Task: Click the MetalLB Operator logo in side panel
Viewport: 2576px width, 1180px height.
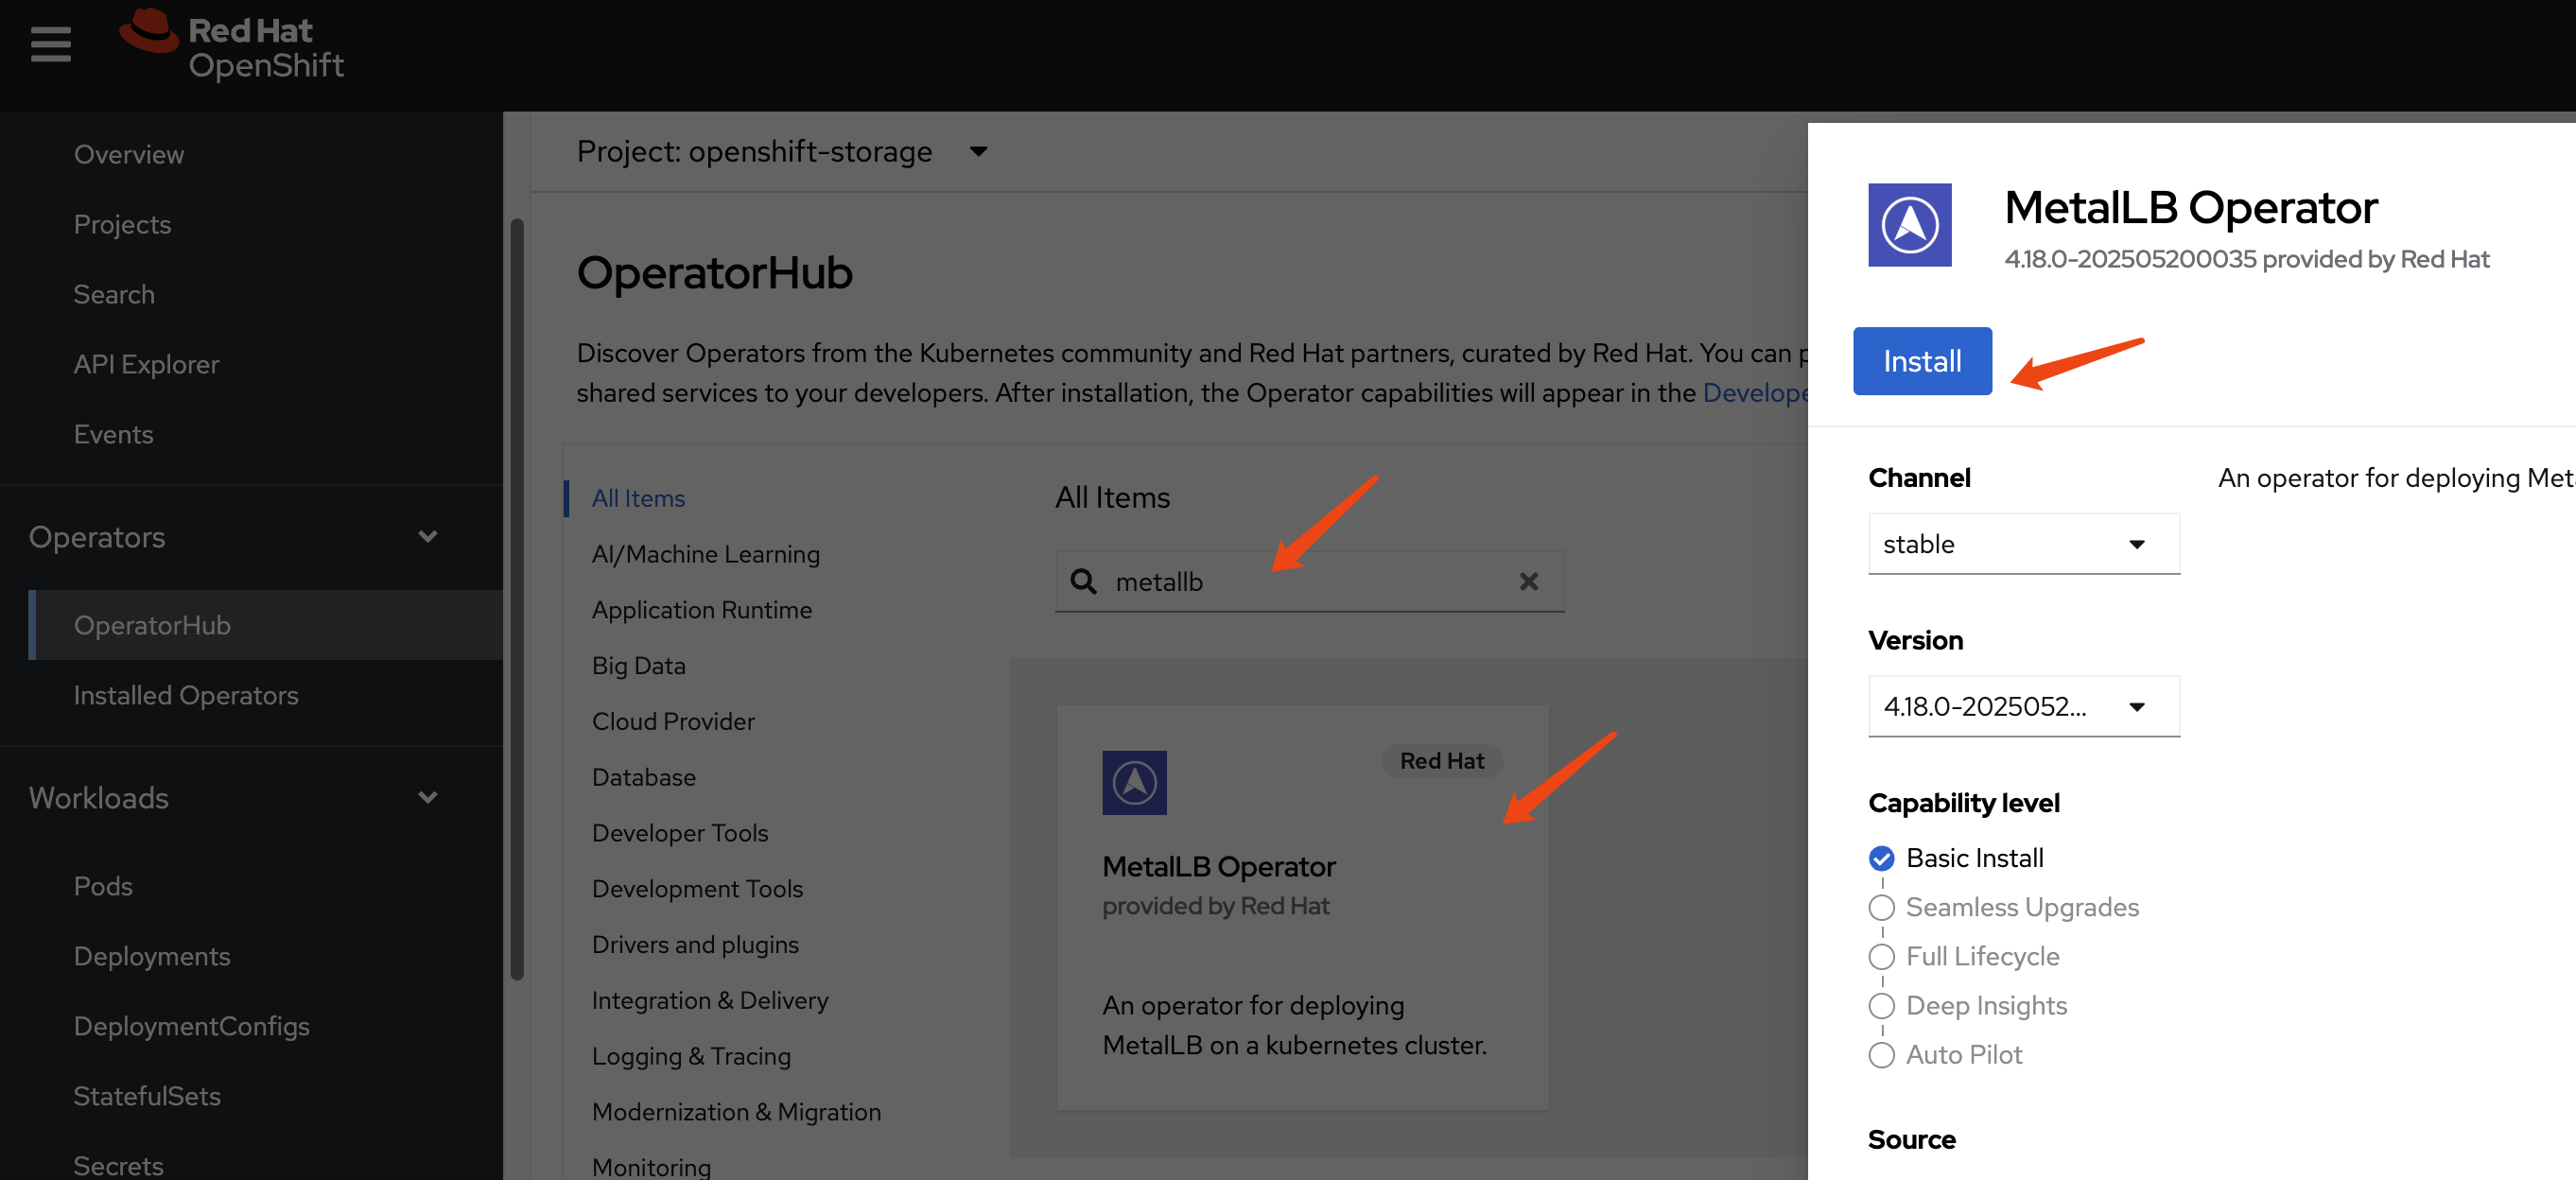Action: (1909, 225)
